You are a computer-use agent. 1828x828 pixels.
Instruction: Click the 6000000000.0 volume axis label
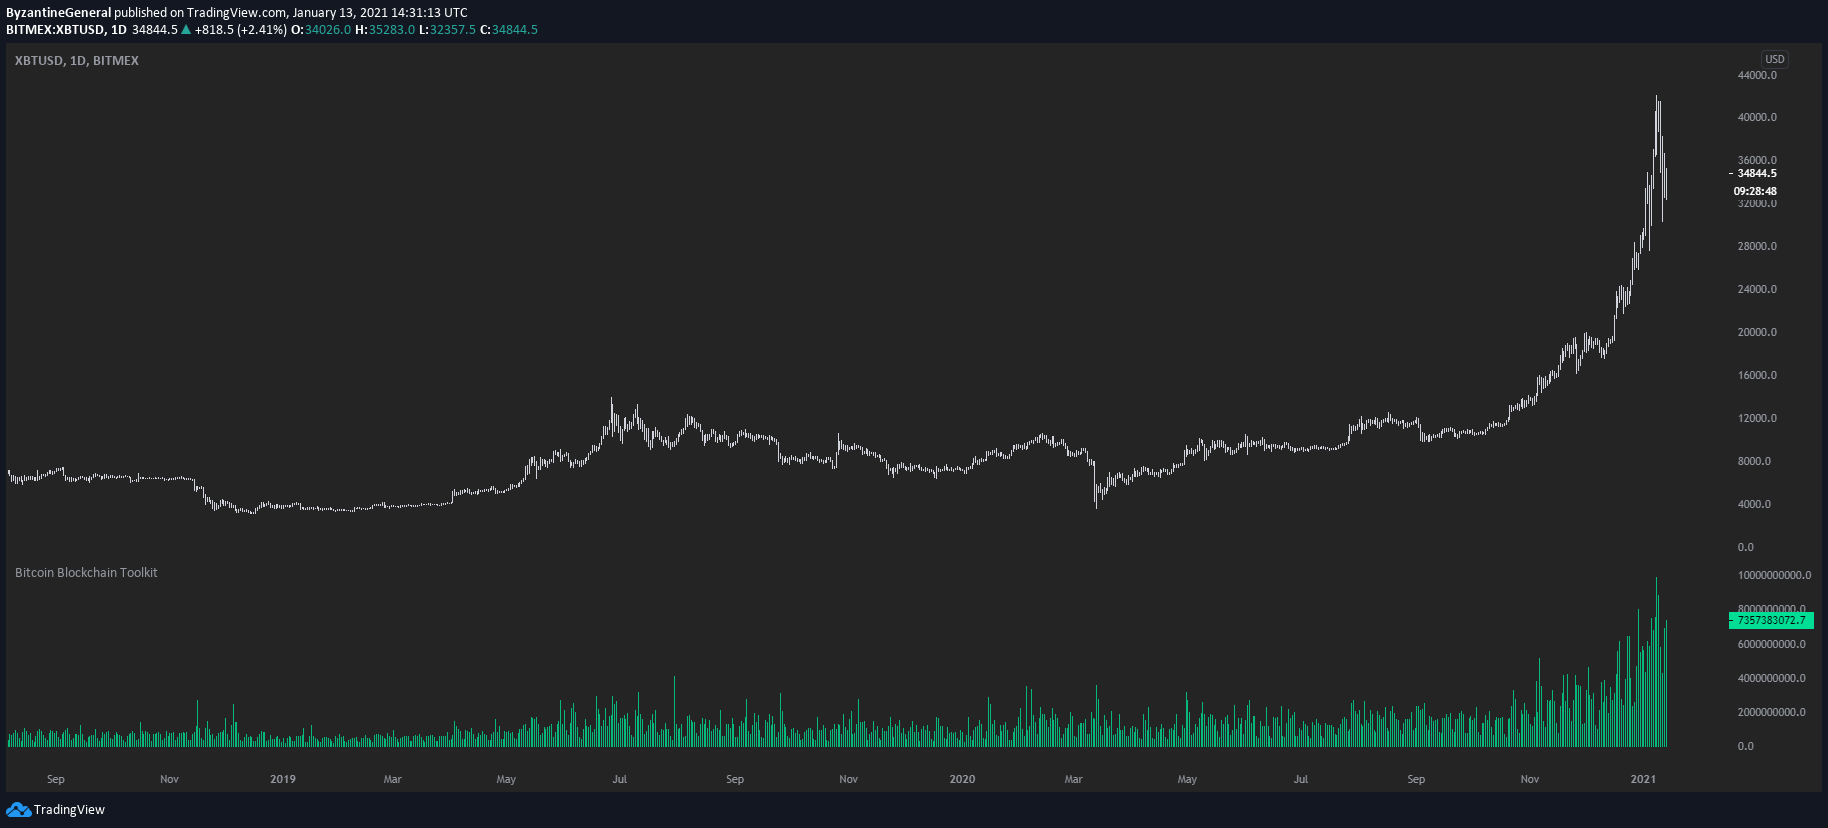click(x=1771, y=644)
